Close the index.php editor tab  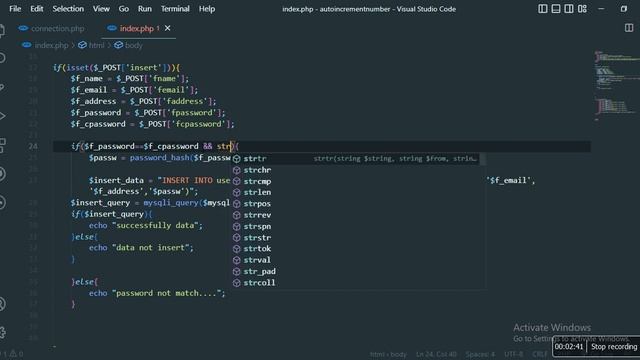point(167,28)
